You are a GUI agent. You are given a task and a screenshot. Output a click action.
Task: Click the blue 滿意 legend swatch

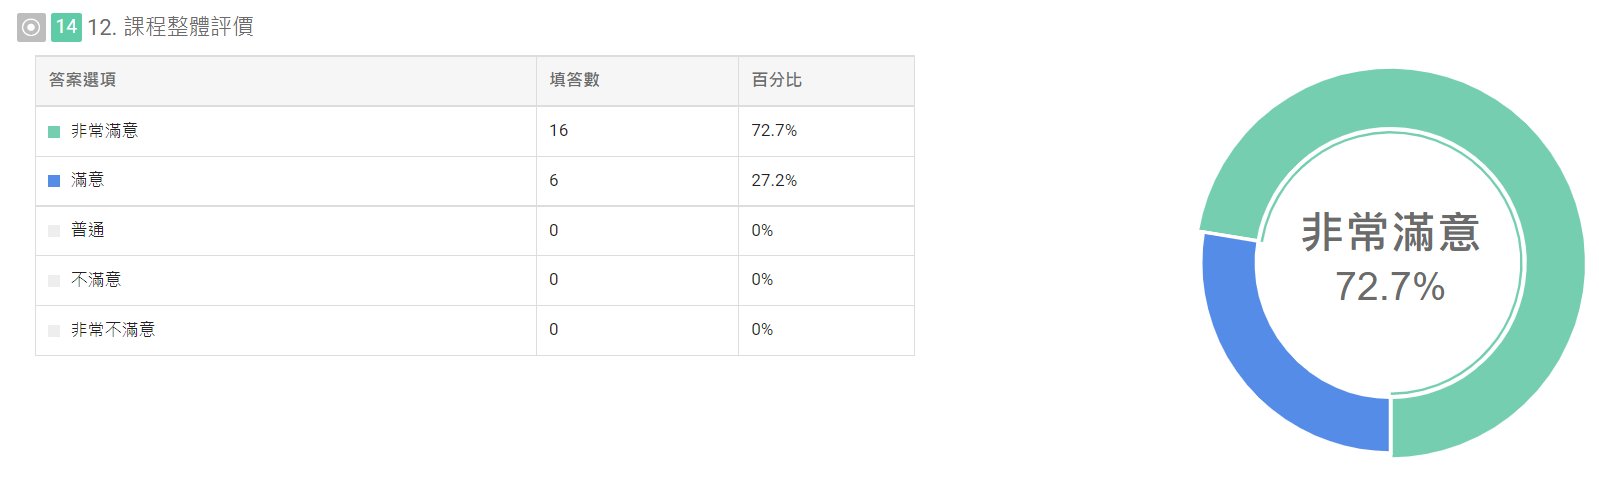point(54,181)
